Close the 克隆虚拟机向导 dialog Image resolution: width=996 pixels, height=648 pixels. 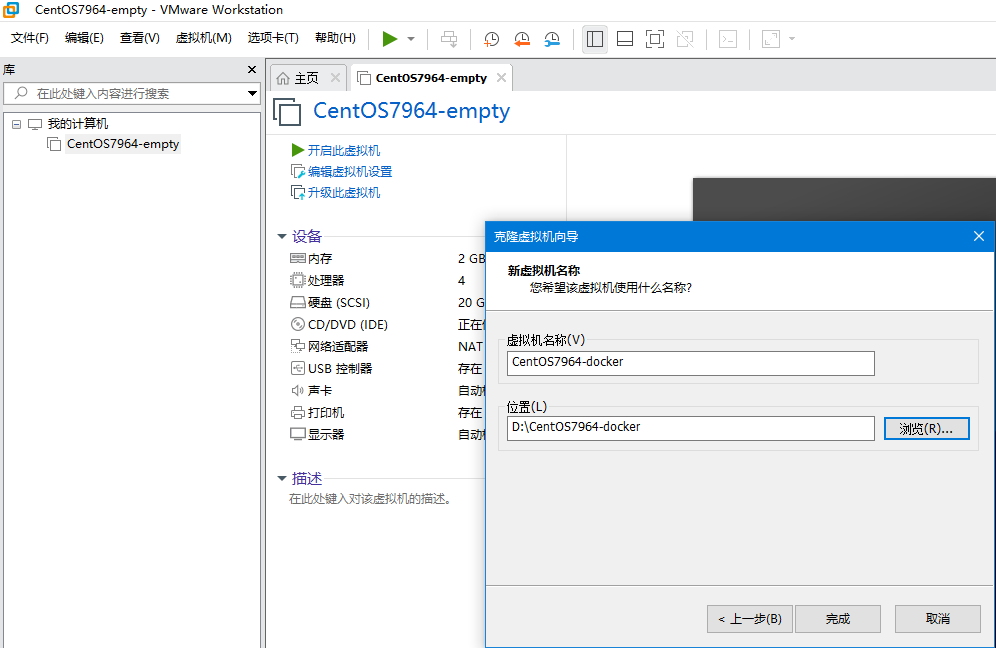click(979, 236)
